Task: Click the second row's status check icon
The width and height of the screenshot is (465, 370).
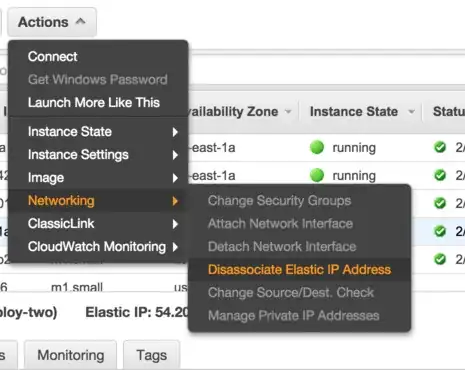Action: pyautogui.click(x=440, y=175)
